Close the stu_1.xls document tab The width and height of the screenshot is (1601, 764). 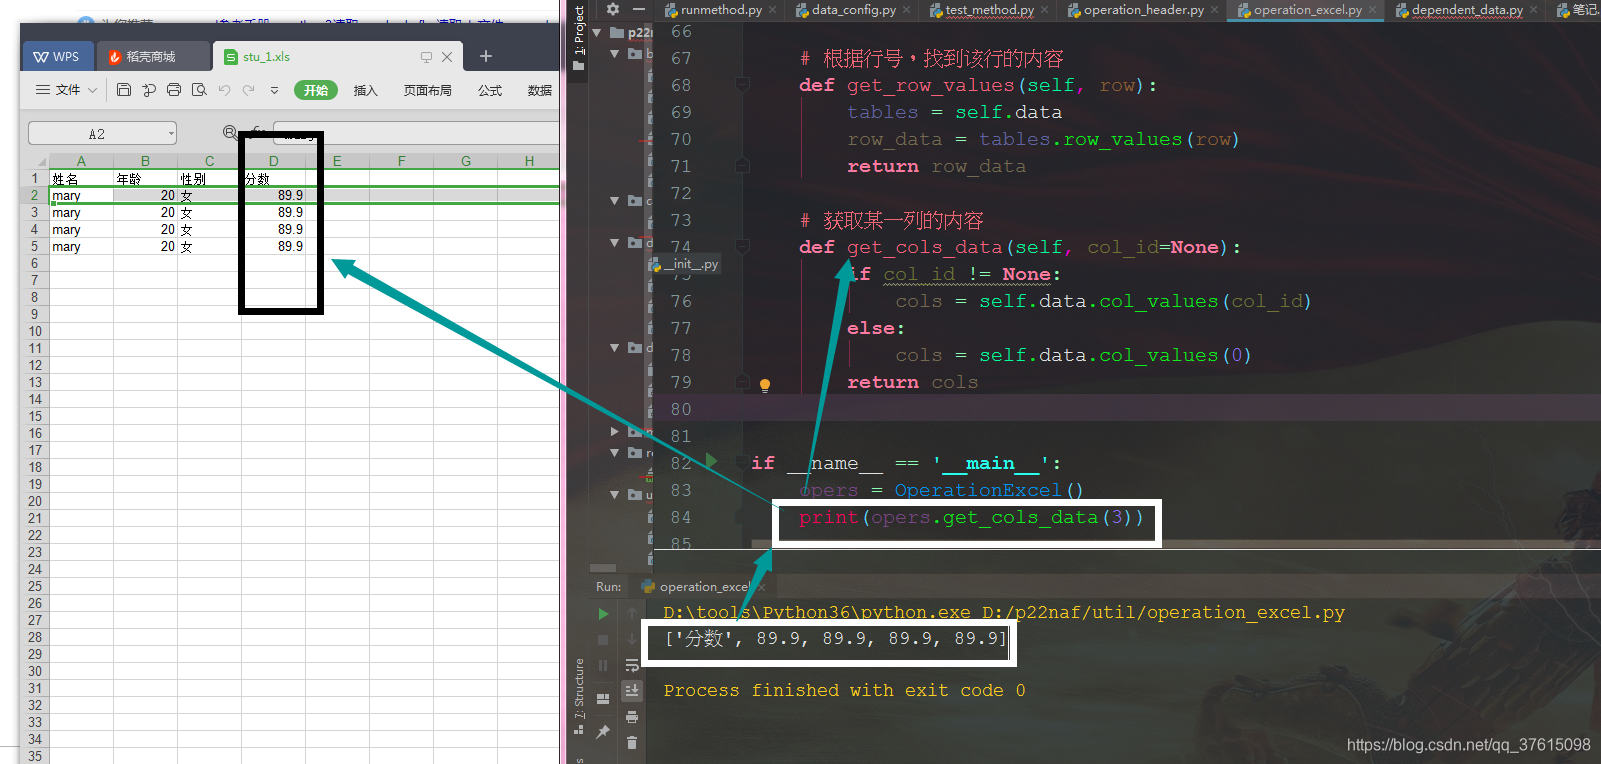[447, 57]
